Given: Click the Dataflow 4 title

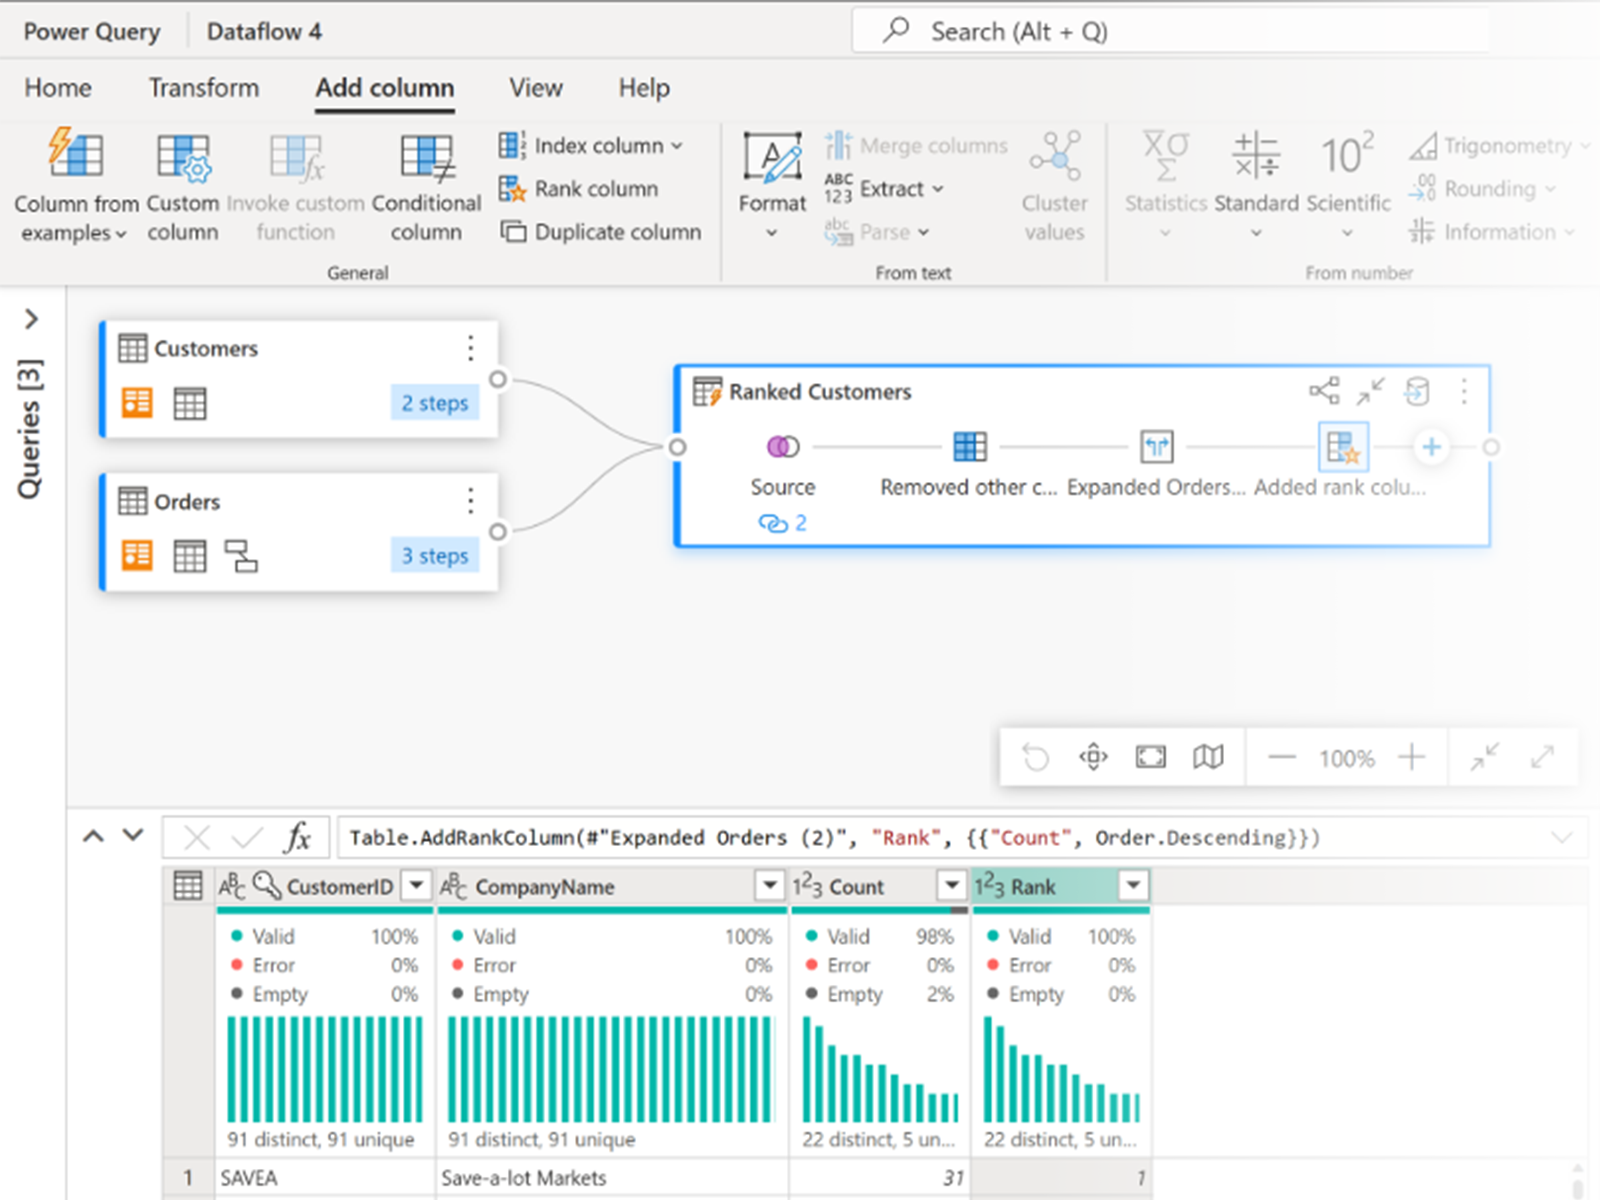Looking at the screenshot, I should click(264, 32).
